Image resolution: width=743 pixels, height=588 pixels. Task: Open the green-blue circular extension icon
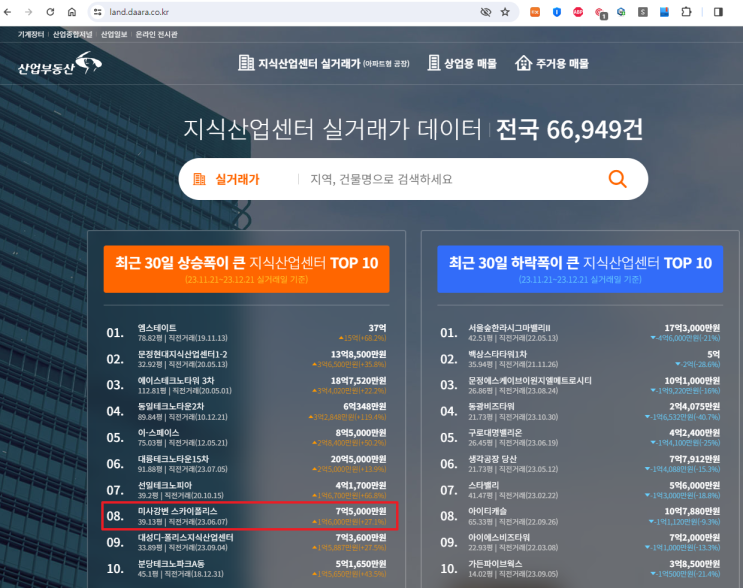(621, 12)
